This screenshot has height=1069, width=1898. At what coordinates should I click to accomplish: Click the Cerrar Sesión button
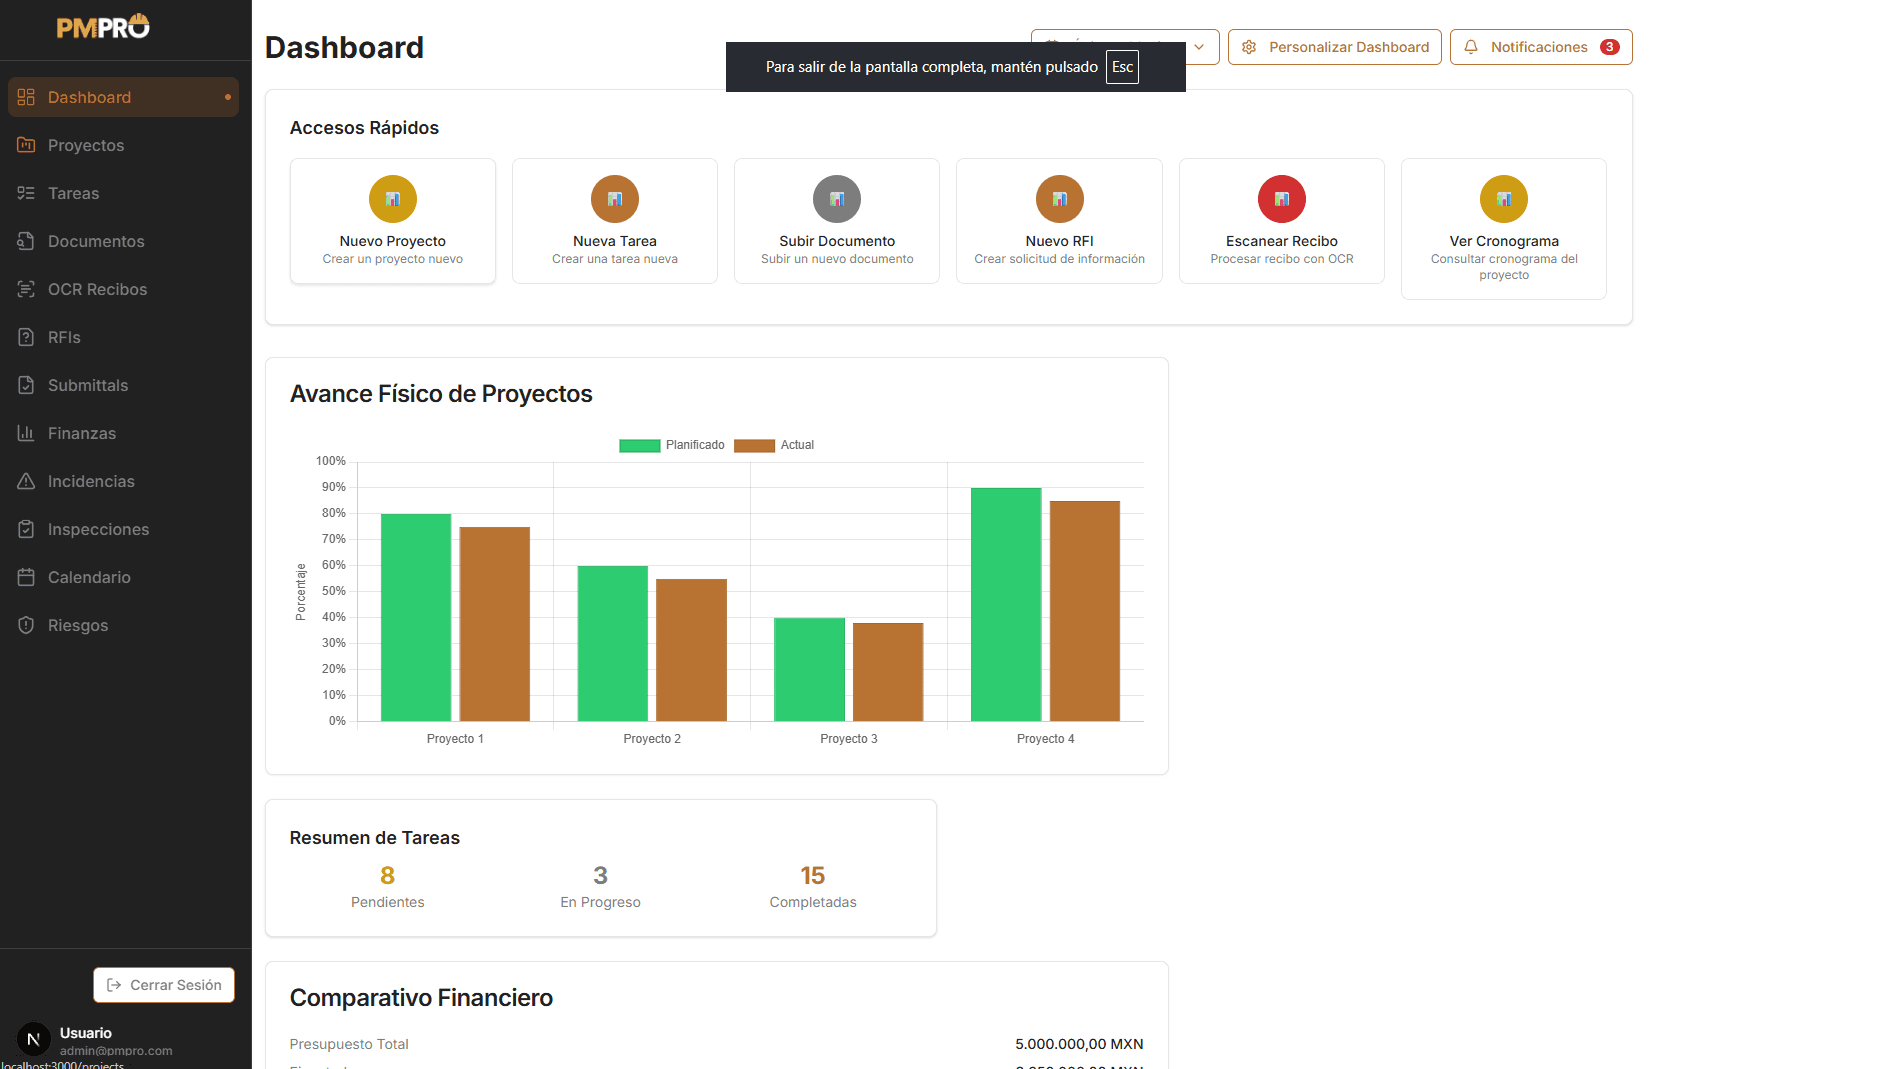(x=163, y=985)
